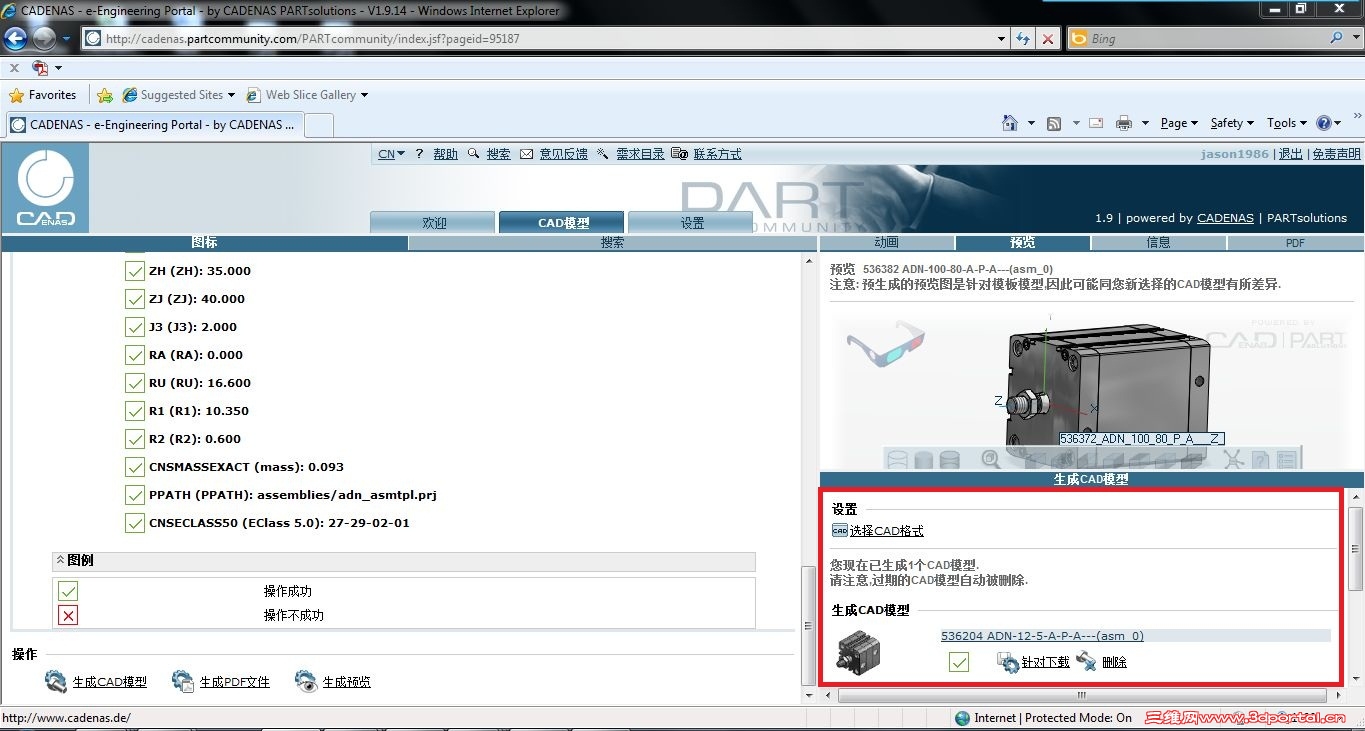Open the Page menu
This screenshot has width=1365, height=731.
(1179, 123)
